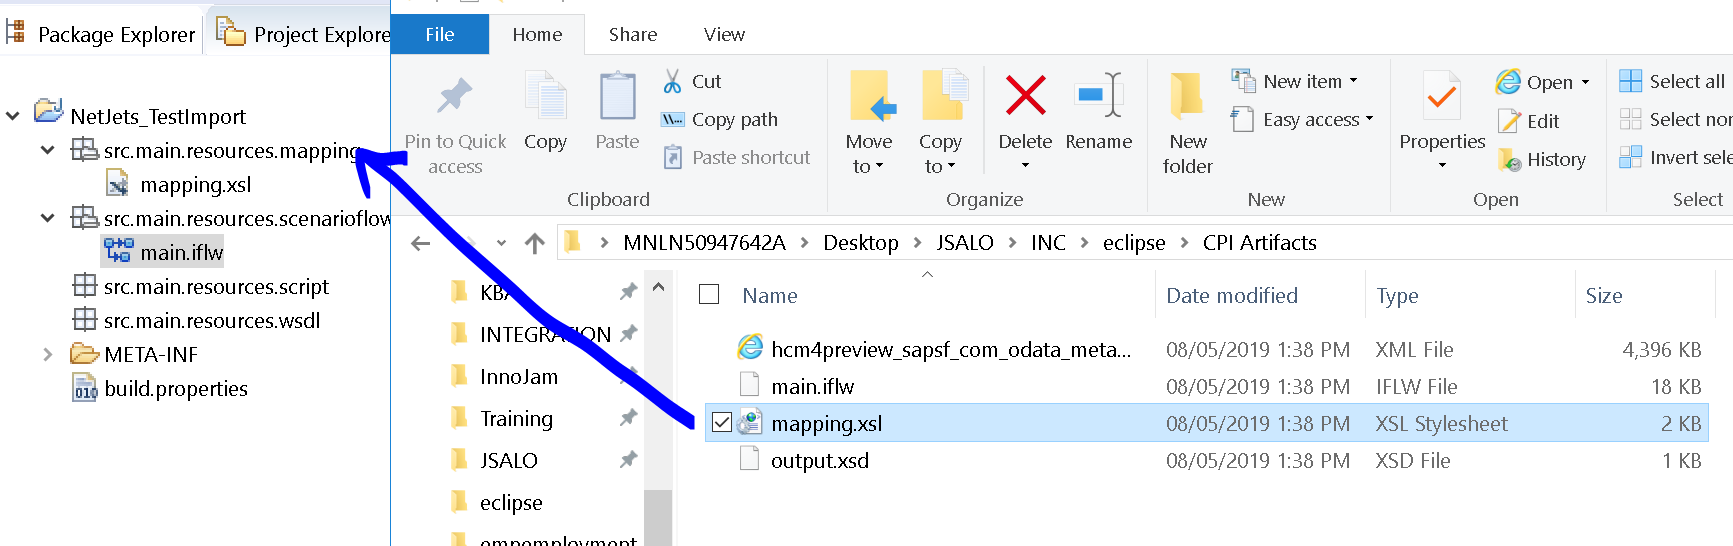The width and height of the screenshot is (1733, 546).
Task: Collapse src.main.resources.mapping package
Action: click(47, 150)
